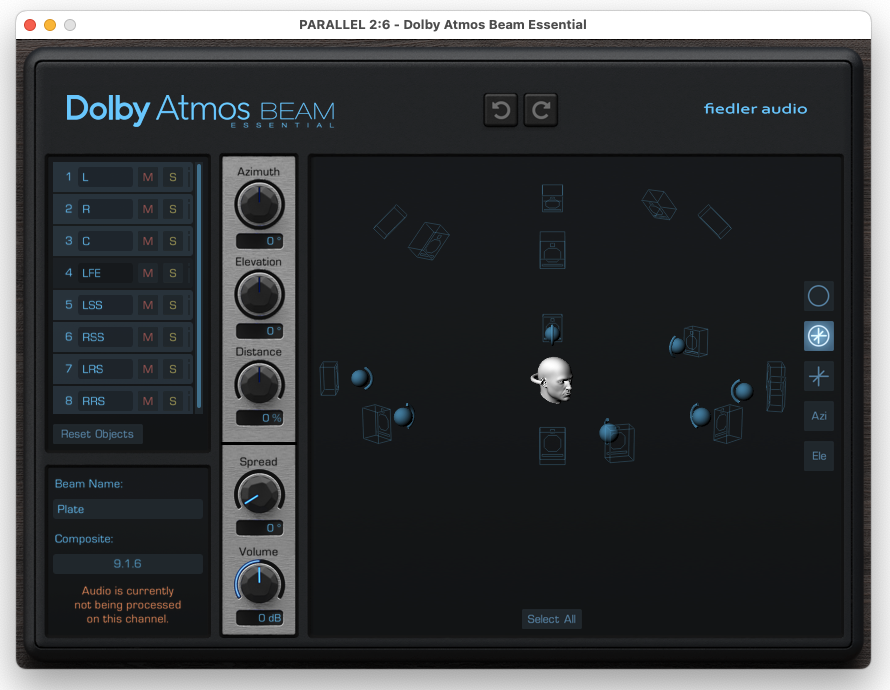
Task: Choose the plain star axes view mode
Action: click(x=818, y=376)
